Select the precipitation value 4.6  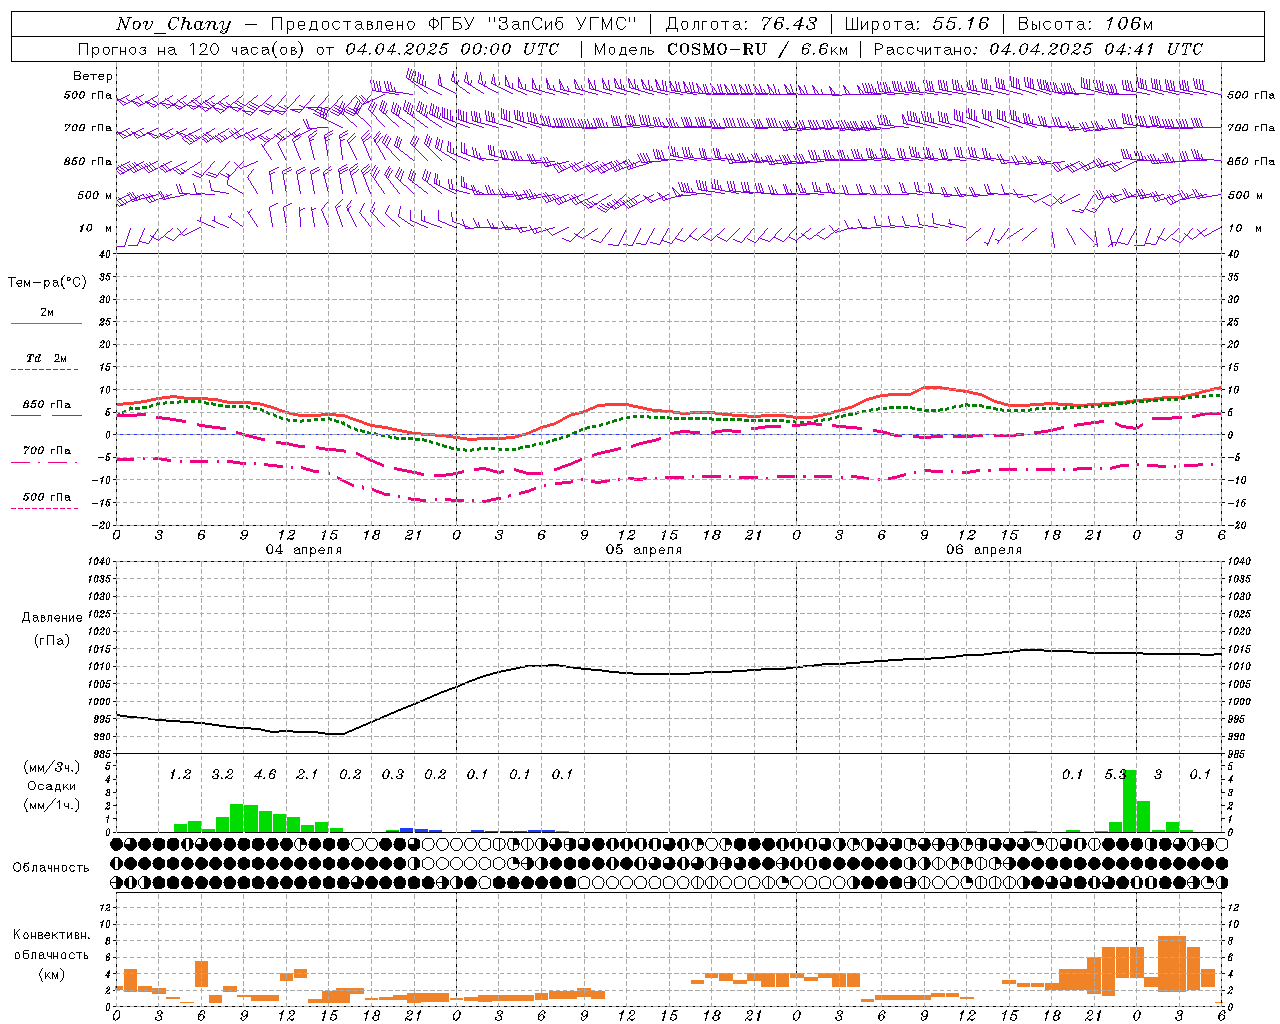click(265, 775)
